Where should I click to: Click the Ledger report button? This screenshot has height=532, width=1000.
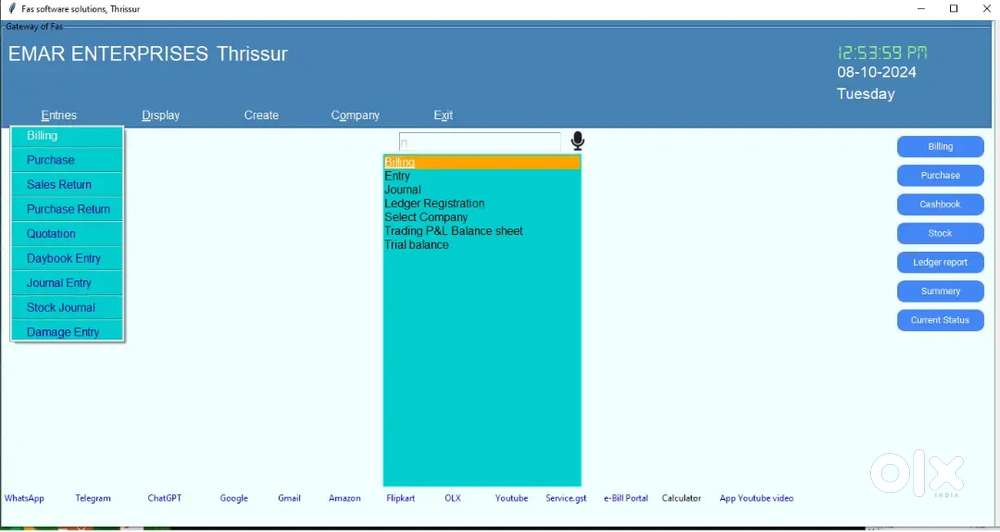click(940, 262)
